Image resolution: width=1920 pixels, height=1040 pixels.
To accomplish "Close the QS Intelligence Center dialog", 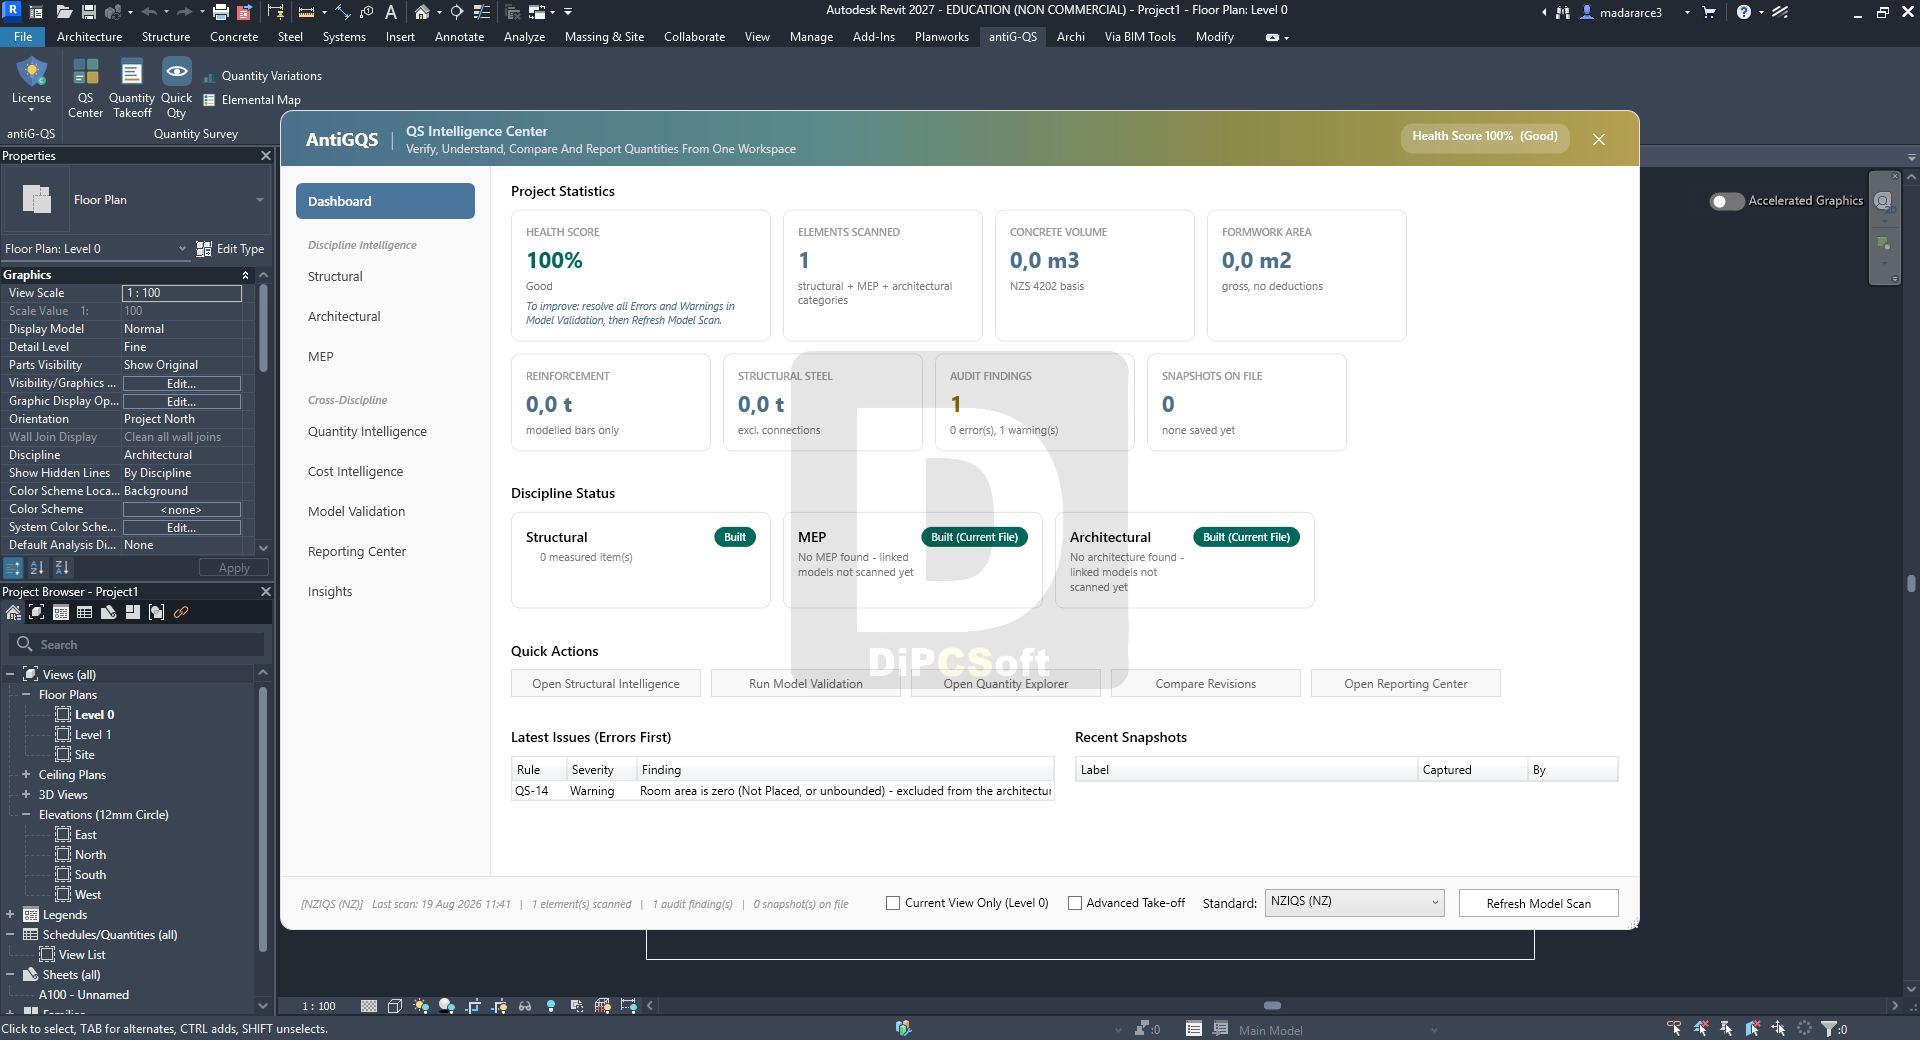I will click(x=1599, y=139).
